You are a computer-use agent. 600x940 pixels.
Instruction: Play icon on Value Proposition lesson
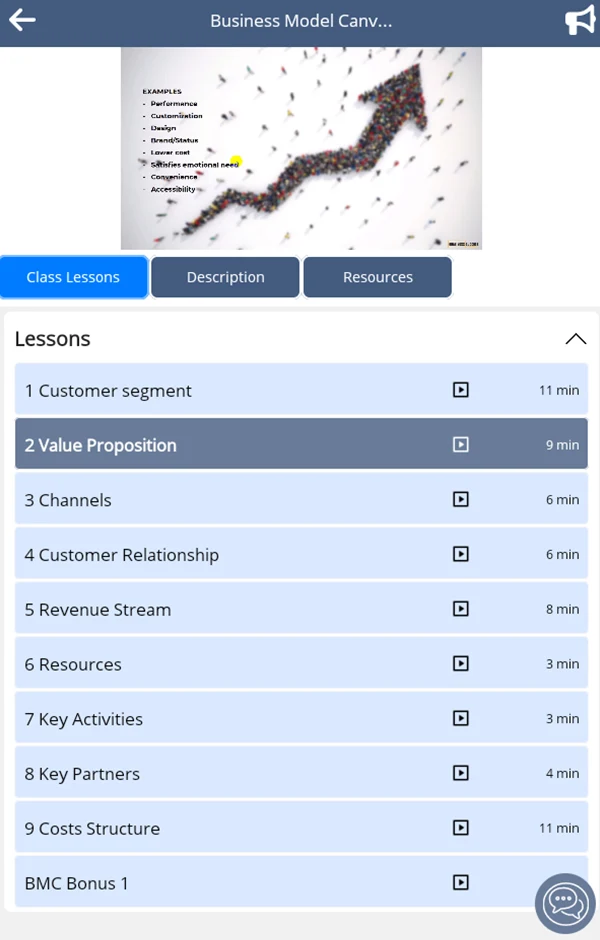[460, 445]
